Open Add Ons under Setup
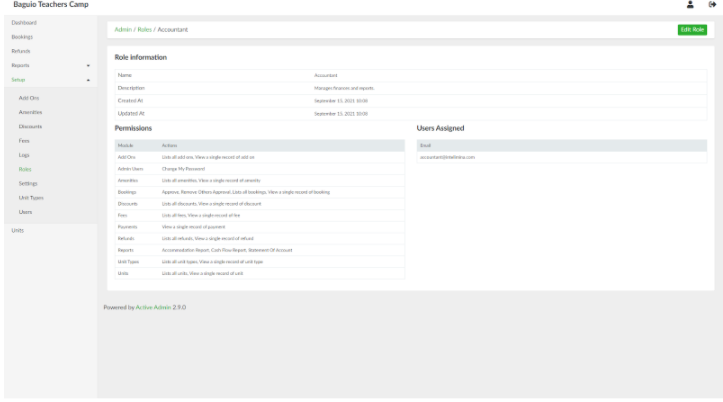 coord(30,98)
